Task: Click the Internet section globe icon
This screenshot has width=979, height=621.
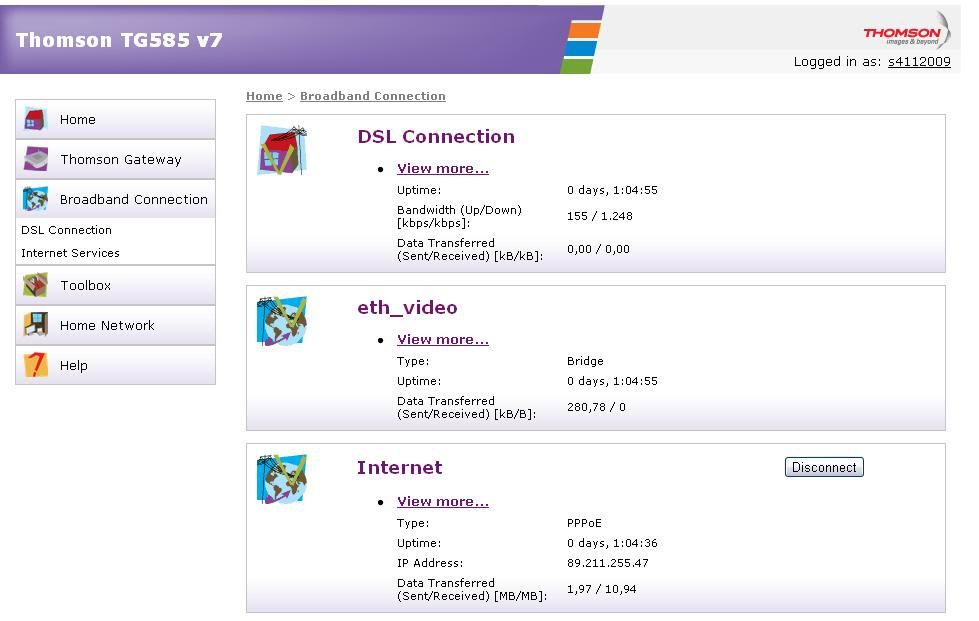Action: pos(282,479)
